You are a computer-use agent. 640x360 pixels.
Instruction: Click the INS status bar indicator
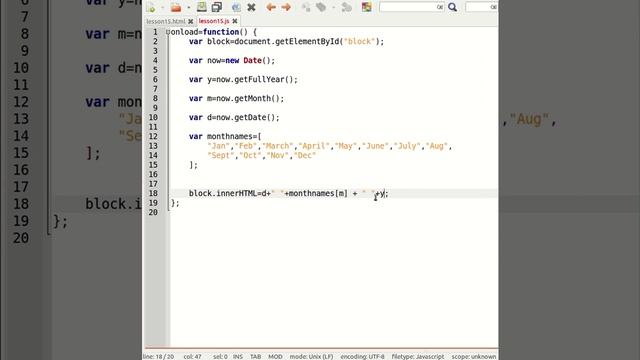238,356
